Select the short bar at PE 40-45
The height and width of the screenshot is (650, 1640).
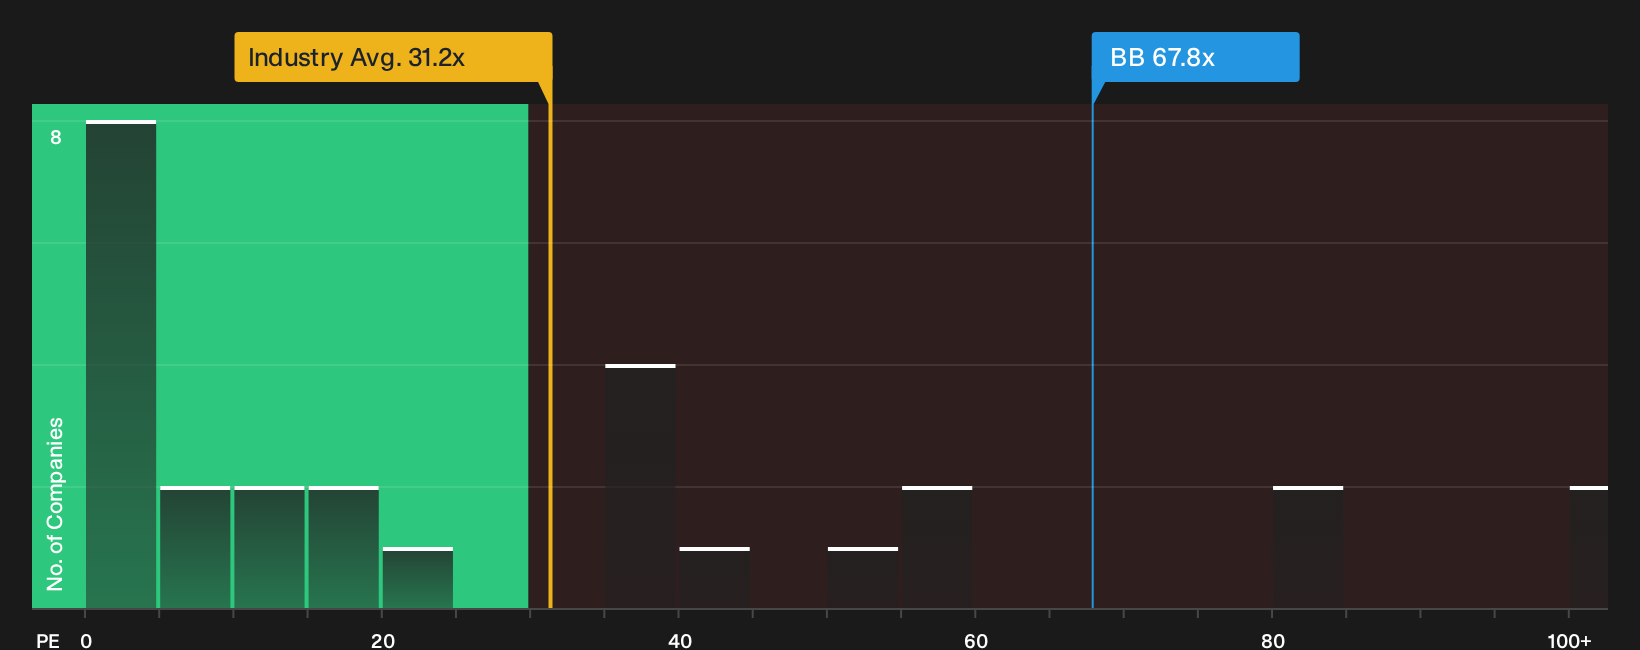tap(714, 578)
